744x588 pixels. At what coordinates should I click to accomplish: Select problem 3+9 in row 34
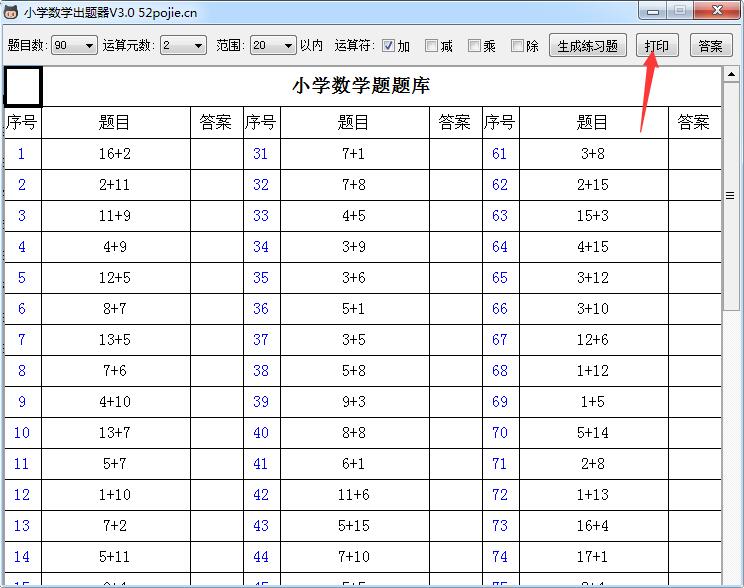click(x=354, y=247)
